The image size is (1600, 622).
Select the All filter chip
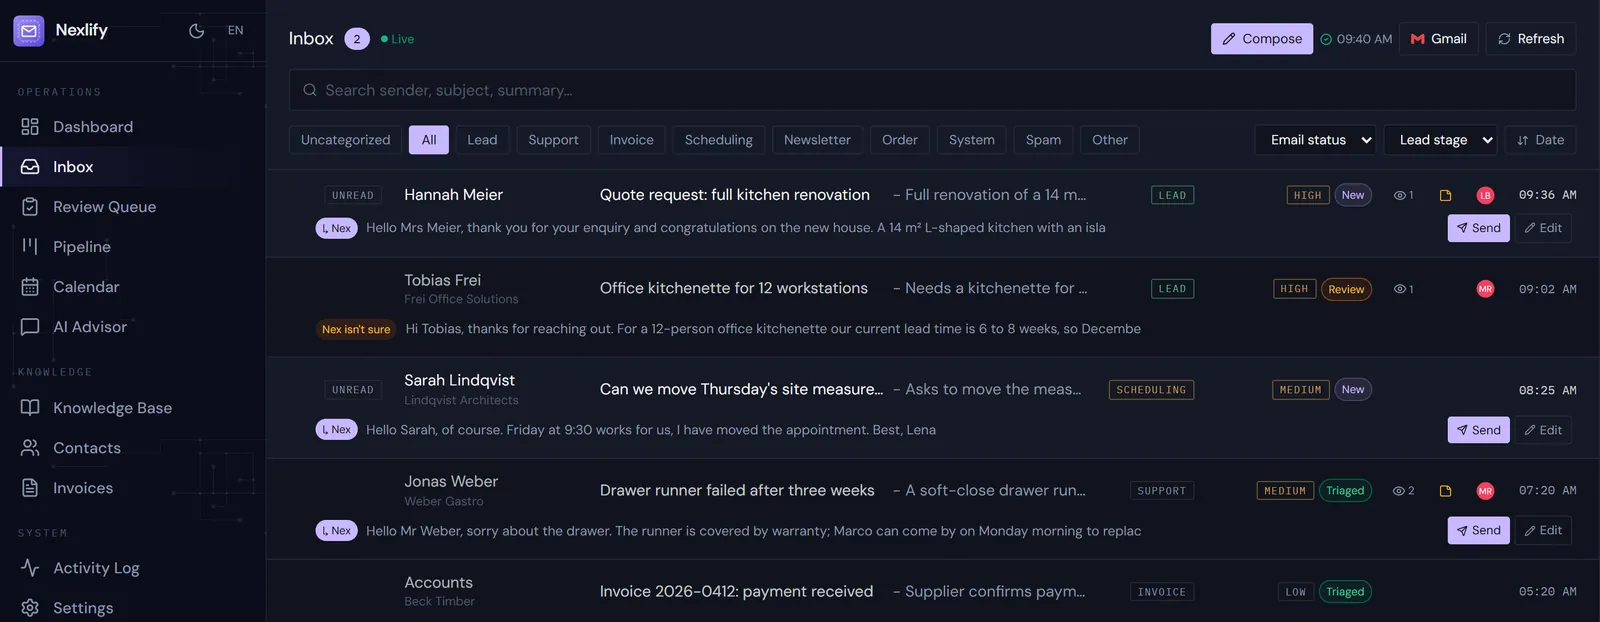tap(429, 140)
